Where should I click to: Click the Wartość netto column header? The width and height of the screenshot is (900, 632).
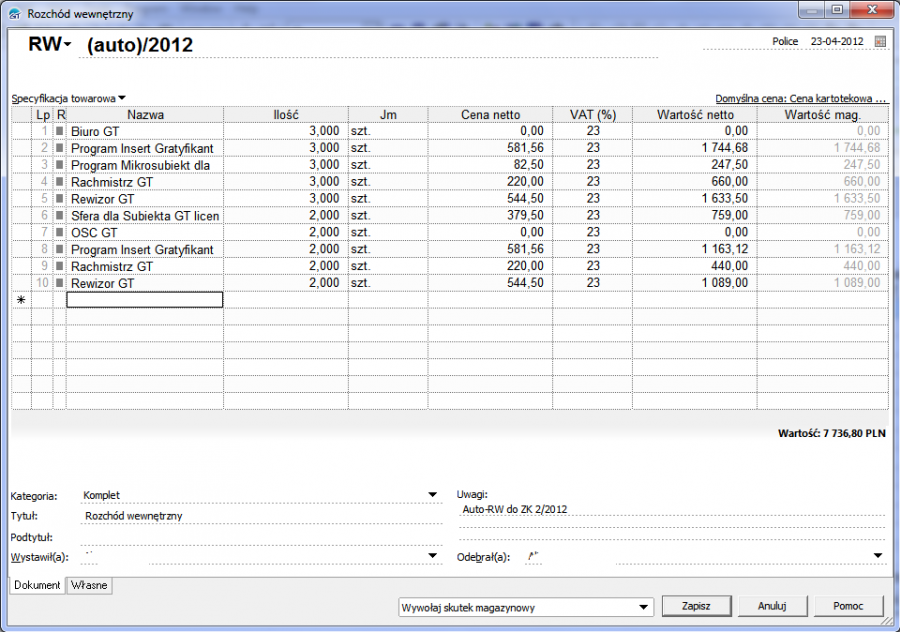tap(695, 114)
